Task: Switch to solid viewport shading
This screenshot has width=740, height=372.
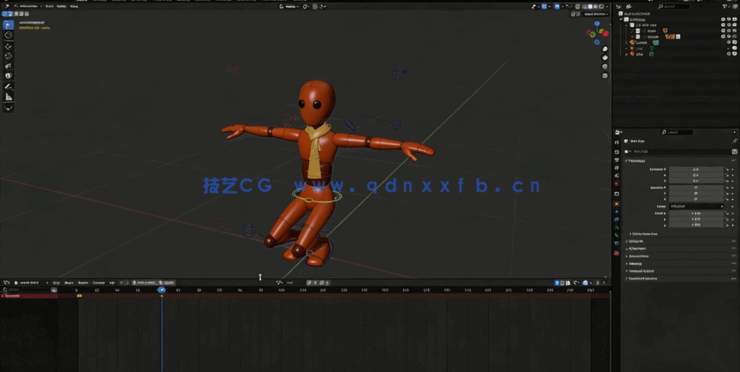Action: (590, 7)
